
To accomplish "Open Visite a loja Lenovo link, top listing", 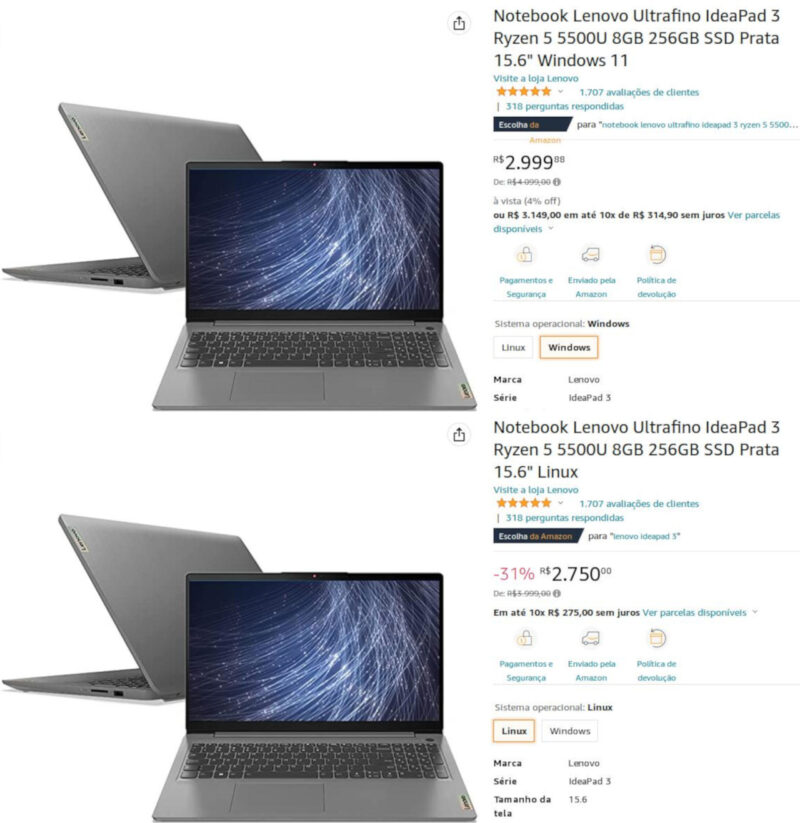I will [535, 78].
